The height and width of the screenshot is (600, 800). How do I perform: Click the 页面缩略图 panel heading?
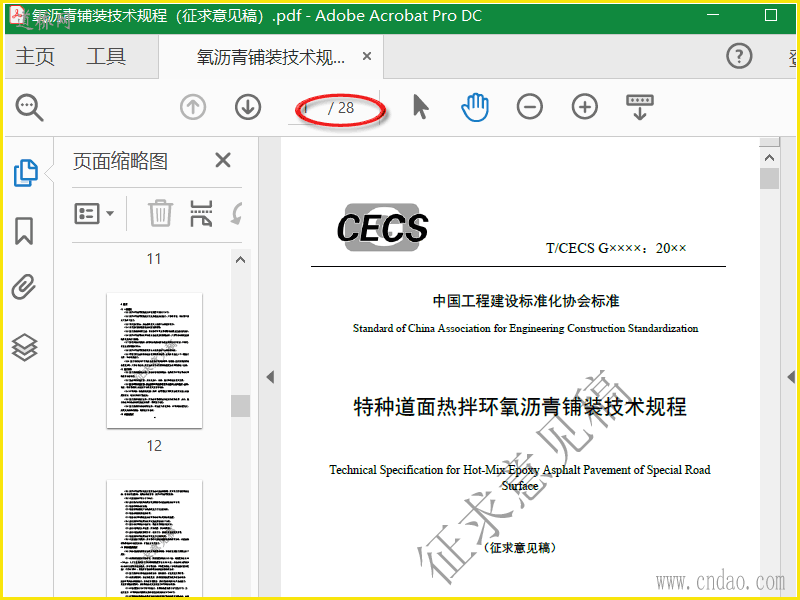pyautogui.click(x=120, y=161)
